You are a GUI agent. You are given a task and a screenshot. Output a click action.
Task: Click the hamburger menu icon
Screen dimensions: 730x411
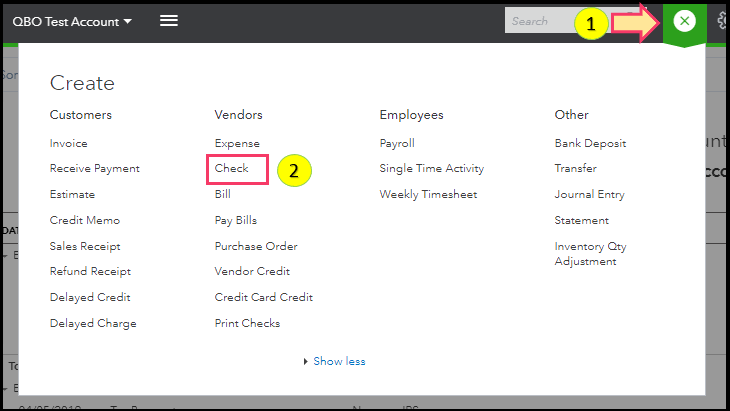[169, 20]
